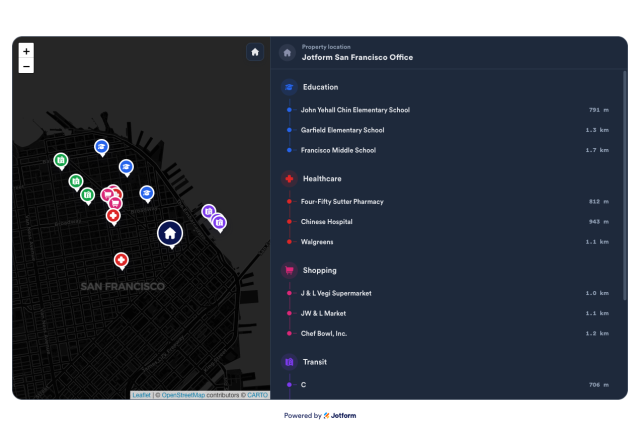640x433 pixels.
Task: Click the middle green map marker
Action: (76, 182)
